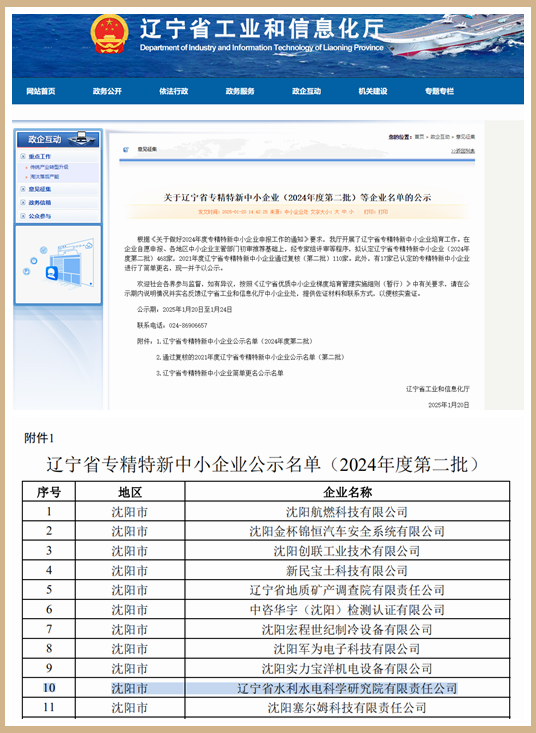The image size is (536, 733).
Task: Open 传统产业转型升级 sidebar sub-item
Action: 50,167
